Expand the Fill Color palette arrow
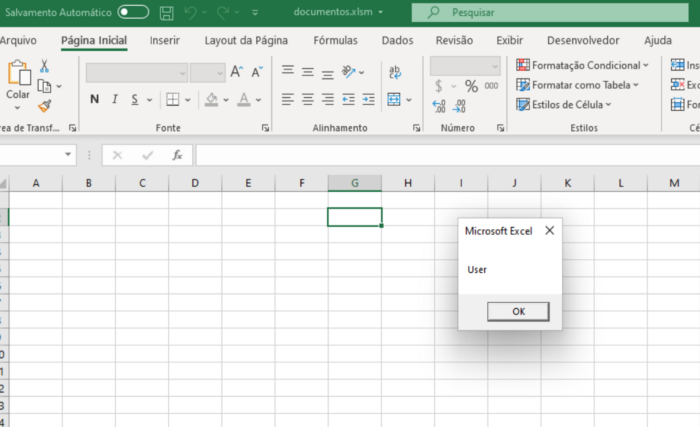Screen dimensions: 700x427 click(226, 100)
